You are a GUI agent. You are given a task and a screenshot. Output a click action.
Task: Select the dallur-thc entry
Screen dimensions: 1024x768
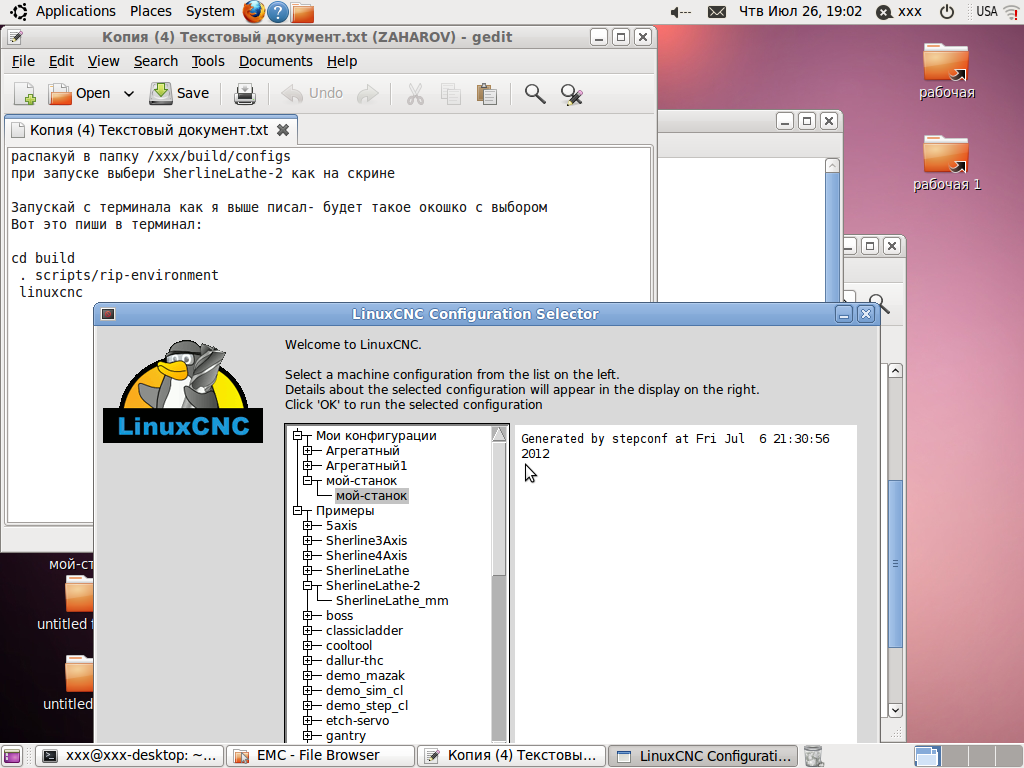point(355,661)
